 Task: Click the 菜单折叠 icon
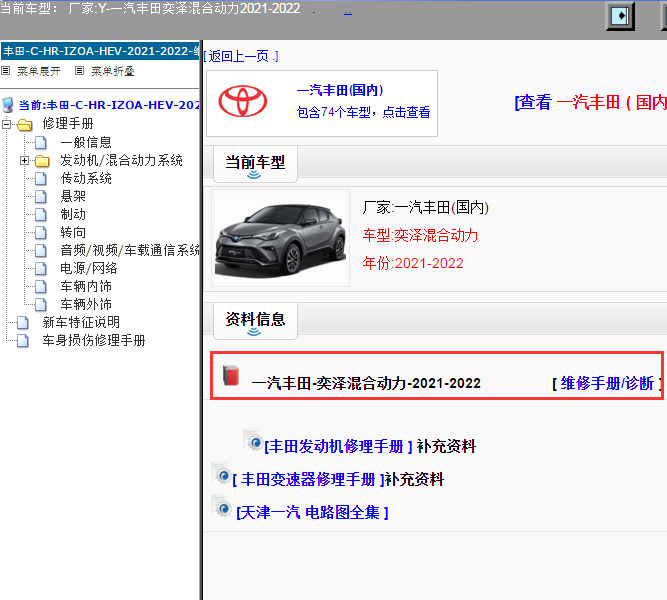point(79,71)
